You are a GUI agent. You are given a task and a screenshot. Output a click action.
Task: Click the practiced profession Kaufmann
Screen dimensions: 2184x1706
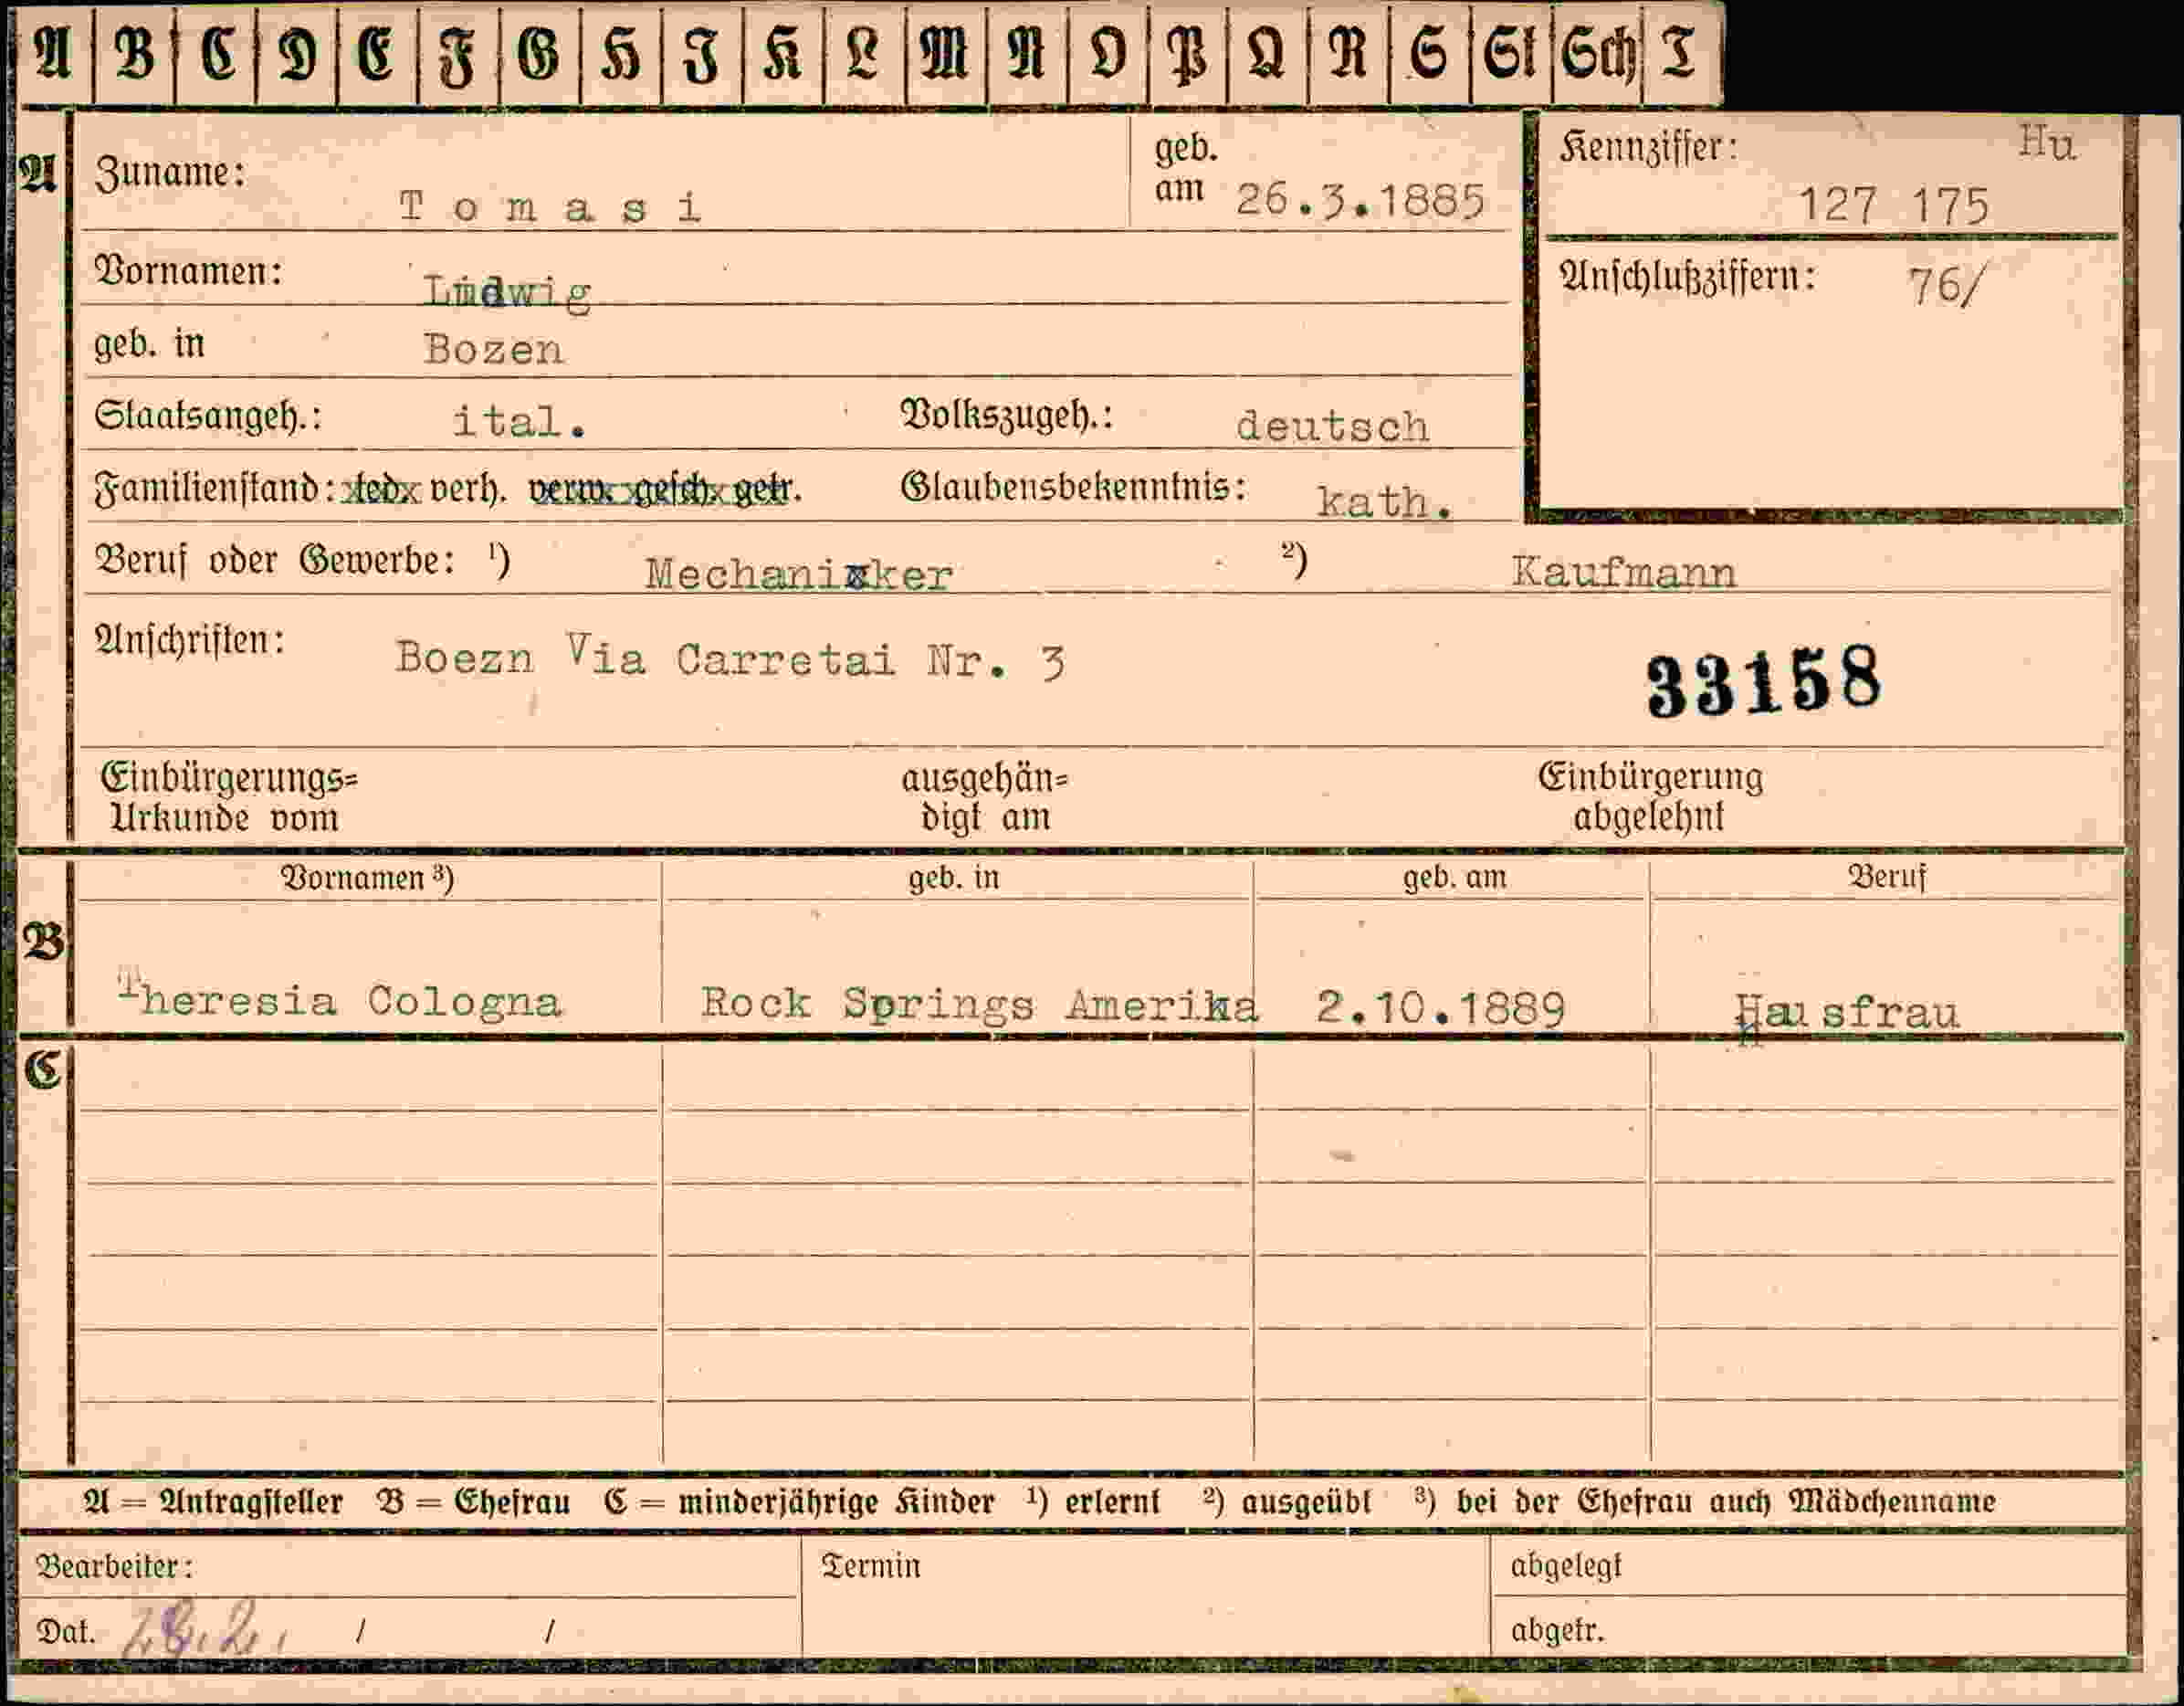coord(1624,572)
